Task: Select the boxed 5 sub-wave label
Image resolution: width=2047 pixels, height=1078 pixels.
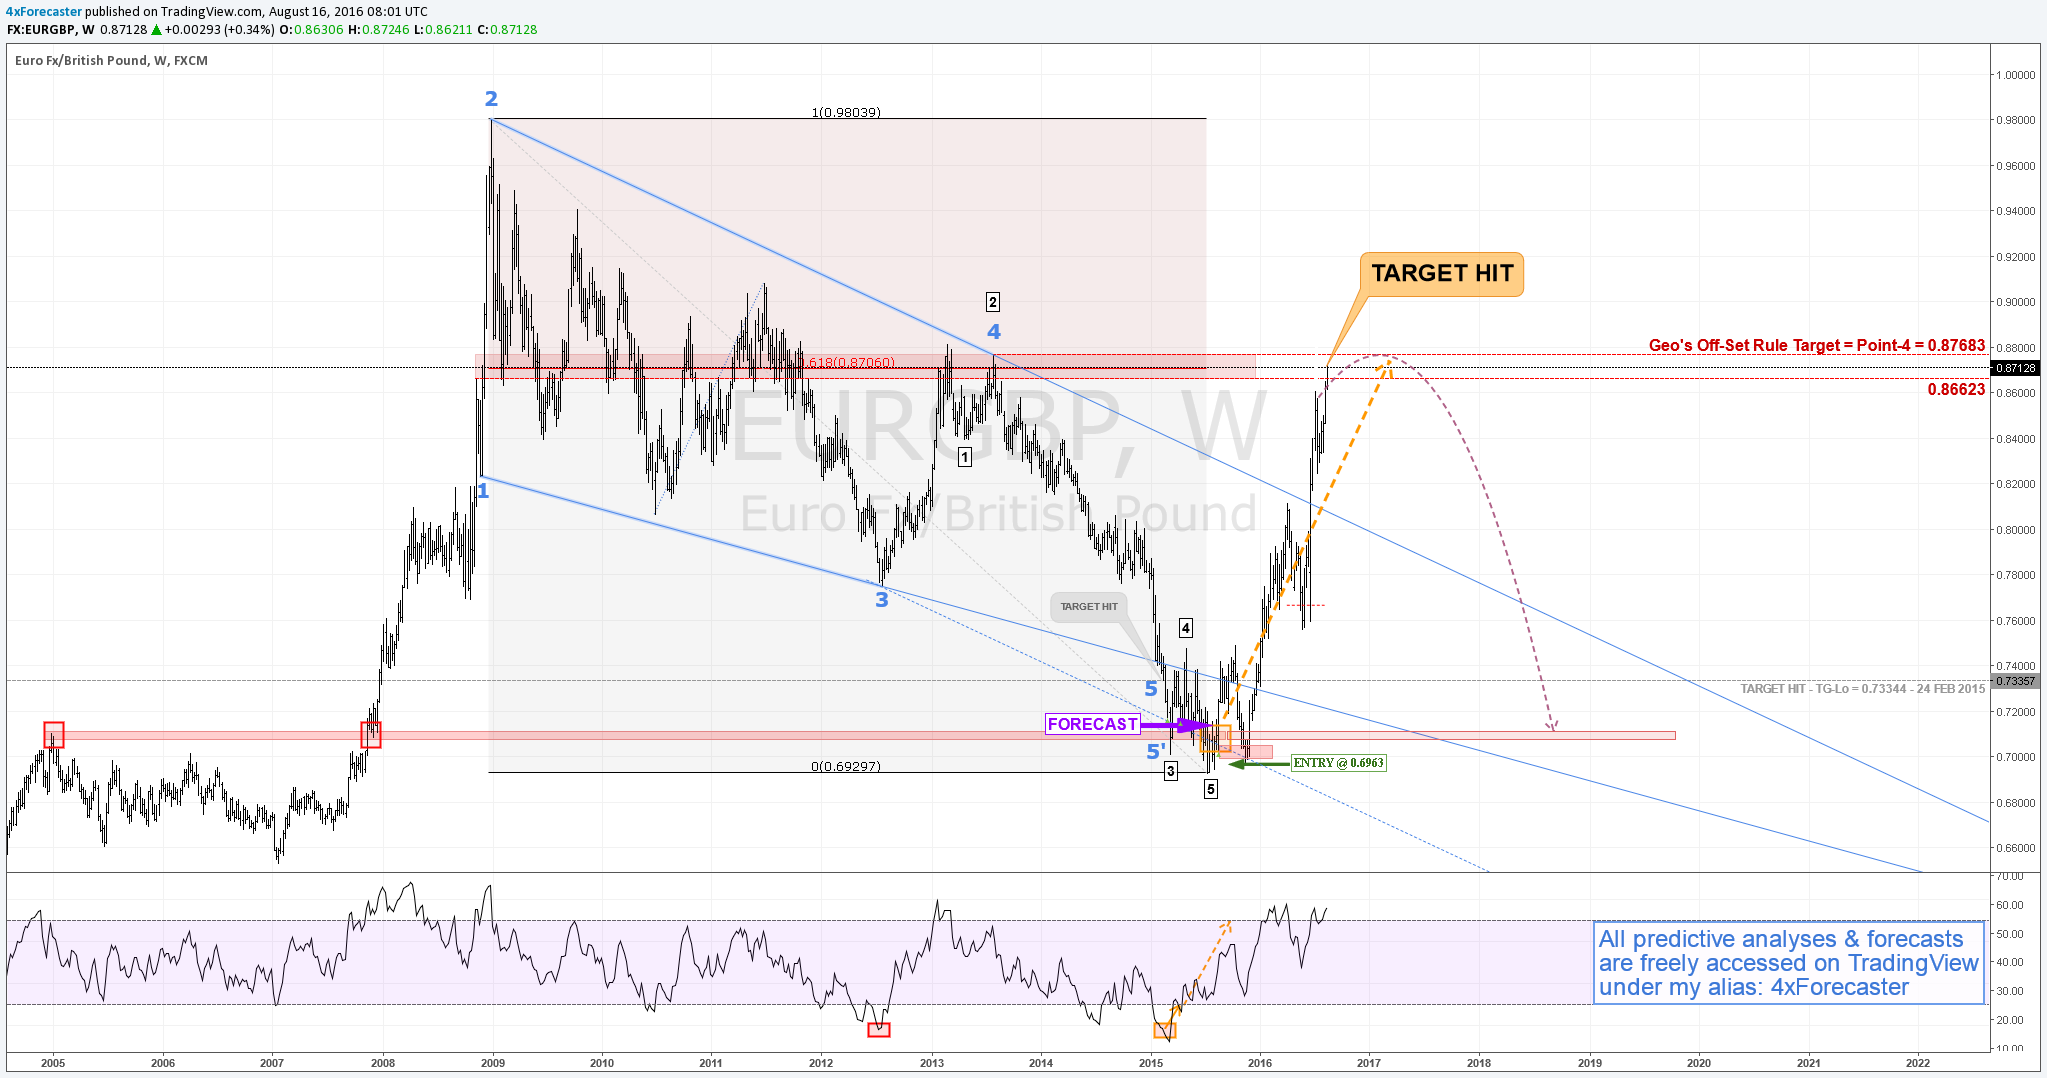Action: (1210, 789)
